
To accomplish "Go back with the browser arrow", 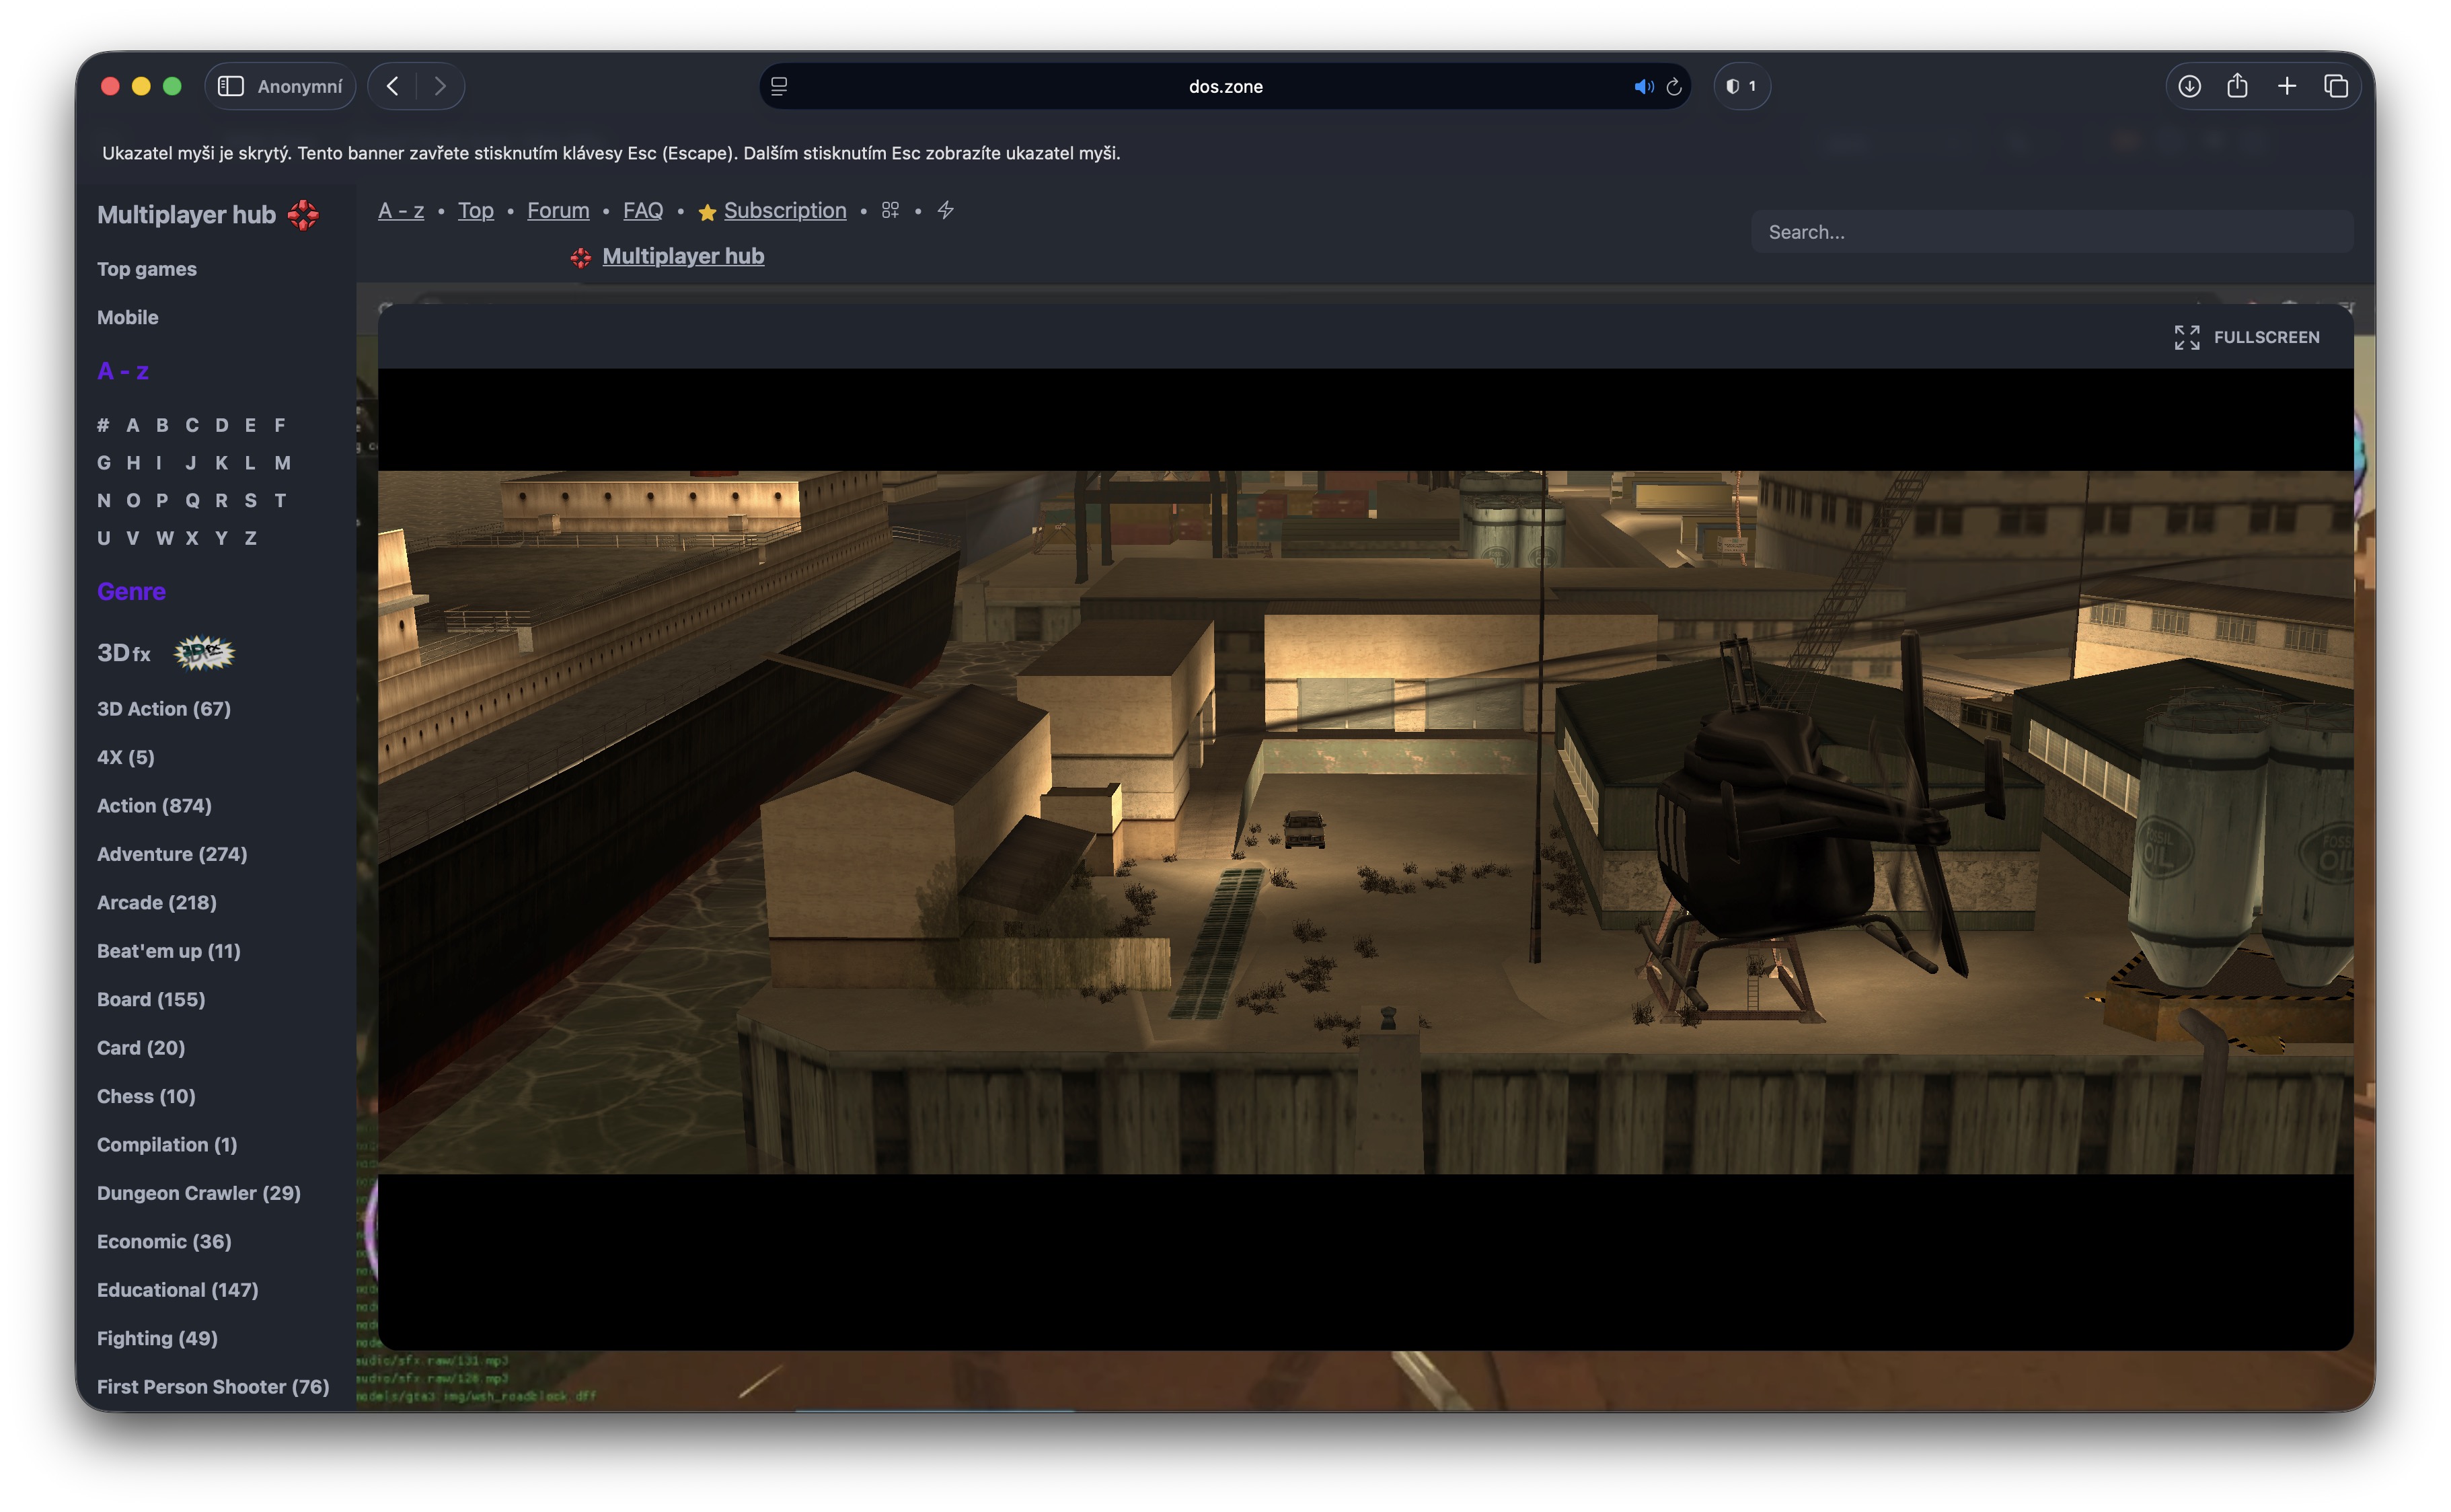I will coord(393,86).
